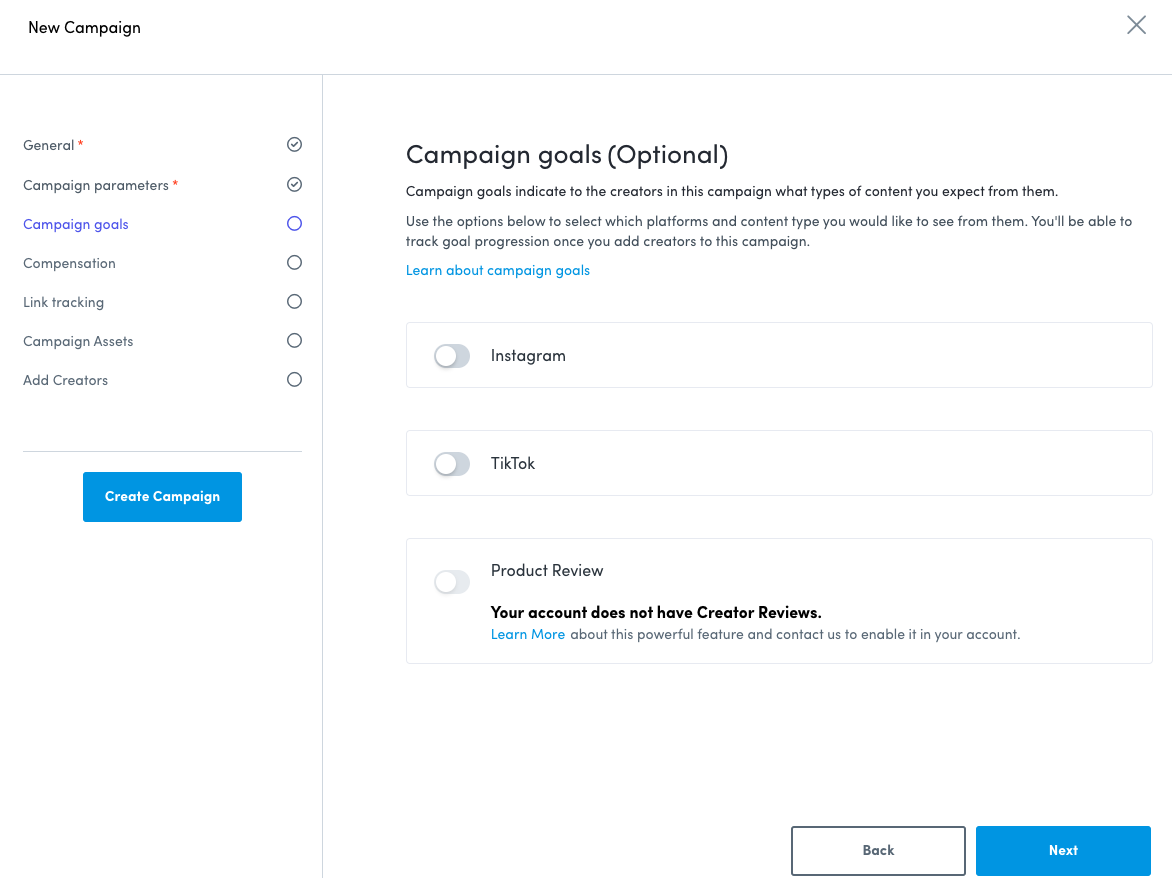Click the Campaign goals step circle icon
Screen dimensions: 1172x878
tap(294, 224)
